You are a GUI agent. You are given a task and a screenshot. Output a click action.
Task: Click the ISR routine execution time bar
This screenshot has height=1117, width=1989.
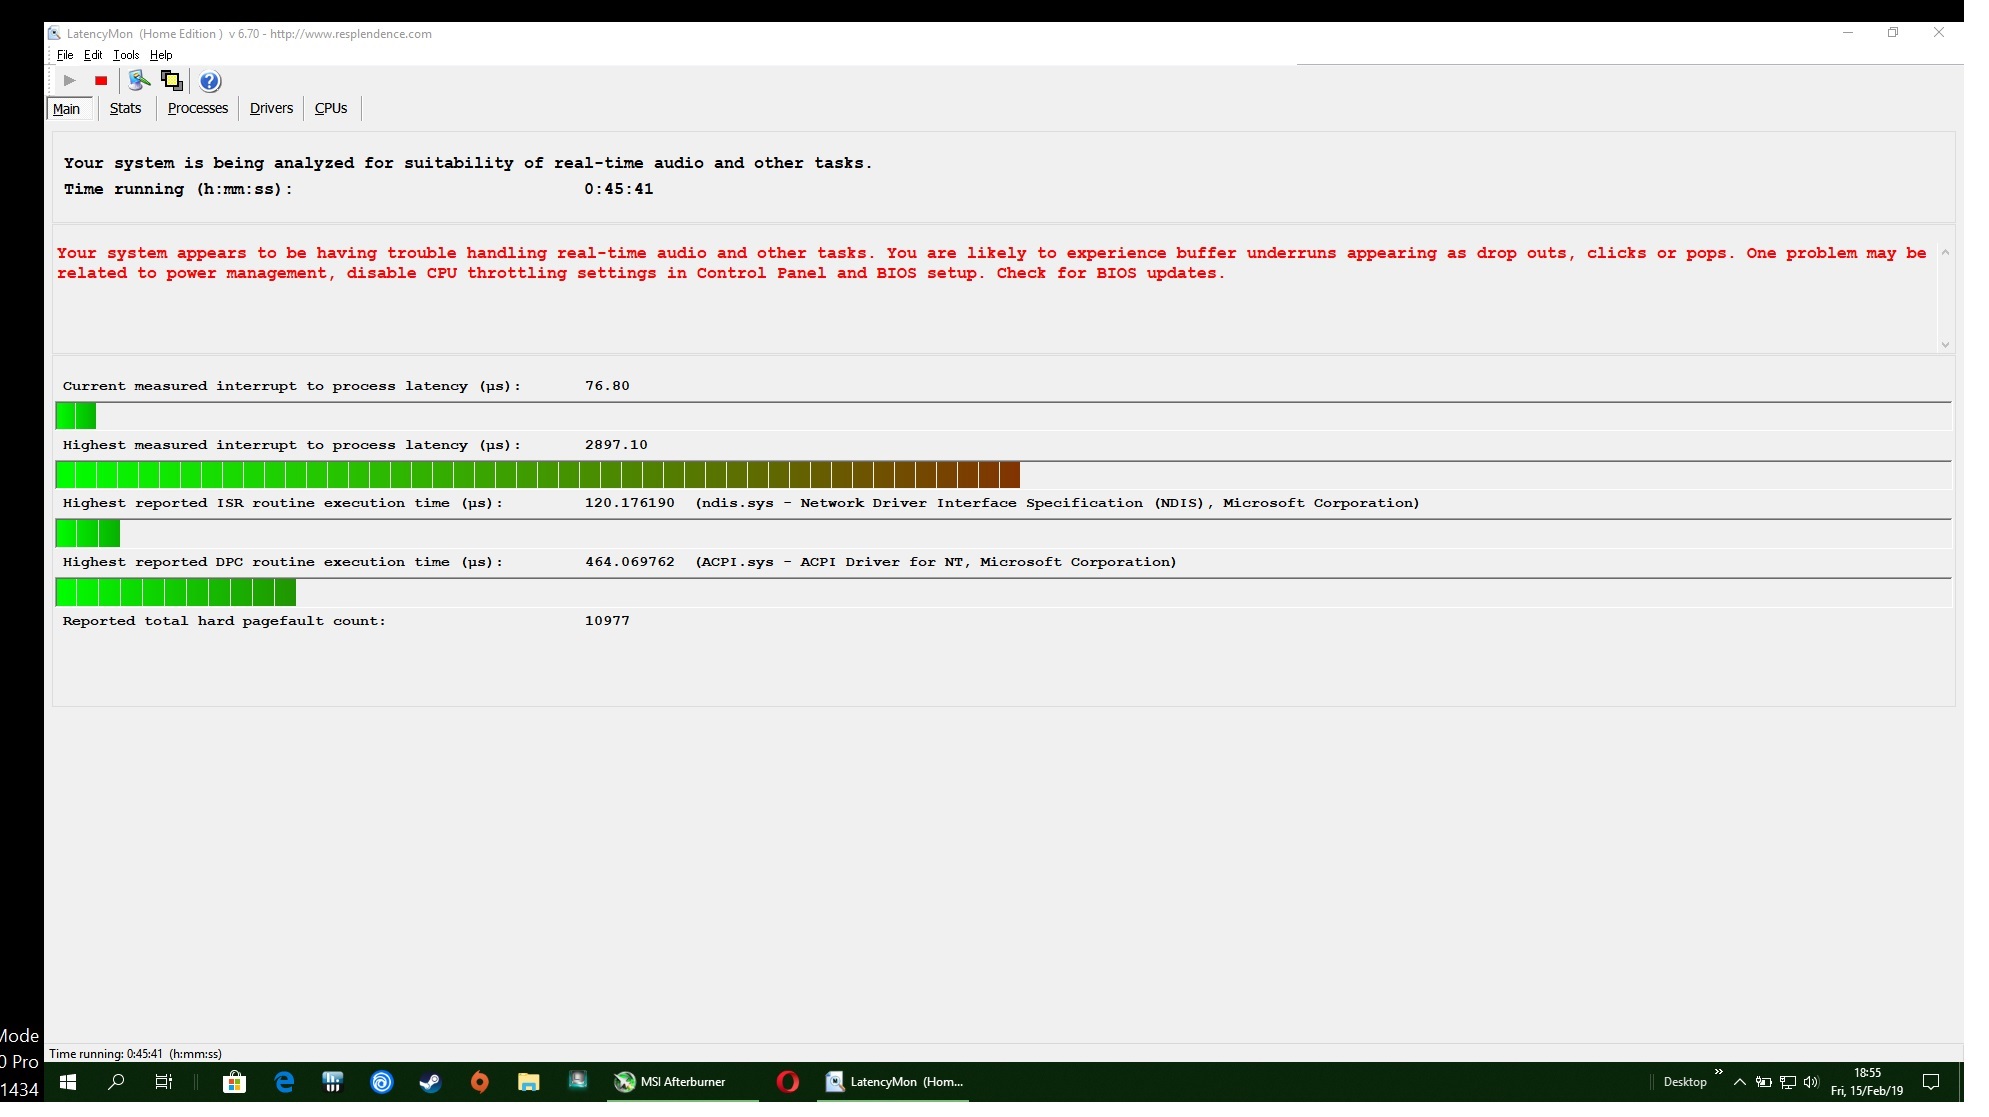point(88,534)
